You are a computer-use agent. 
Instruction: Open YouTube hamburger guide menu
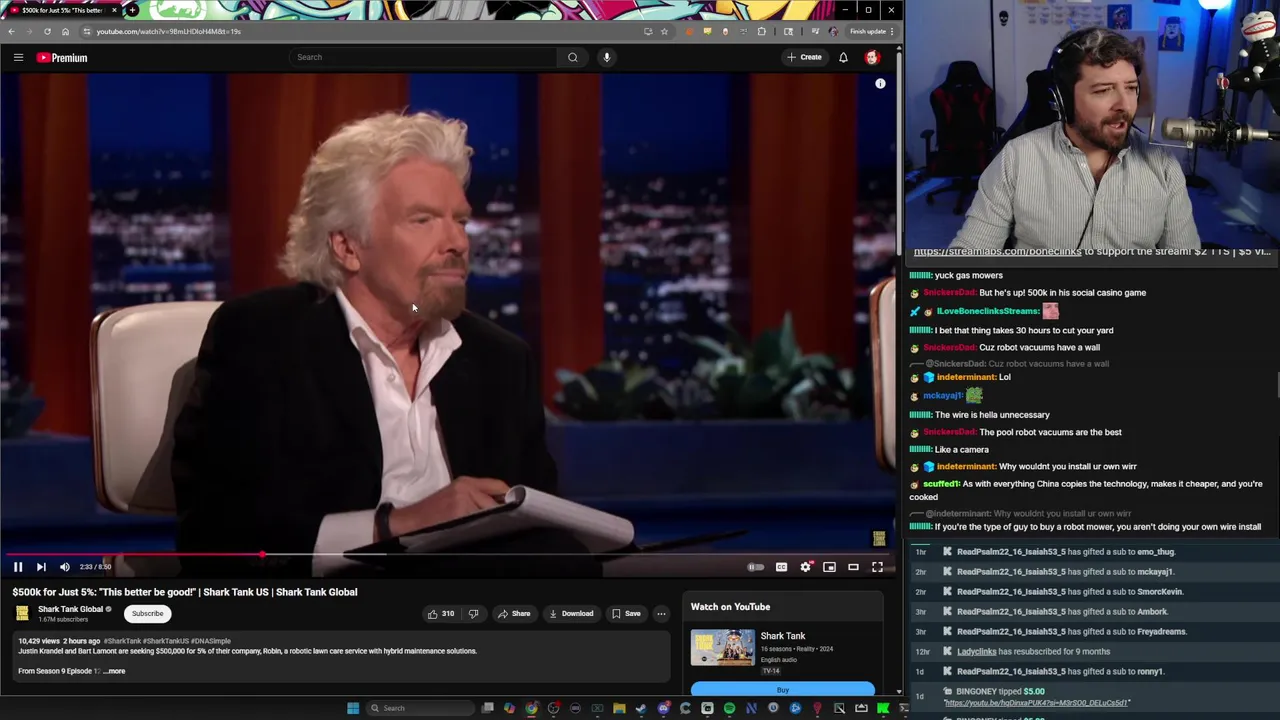[x=18, y=58]
